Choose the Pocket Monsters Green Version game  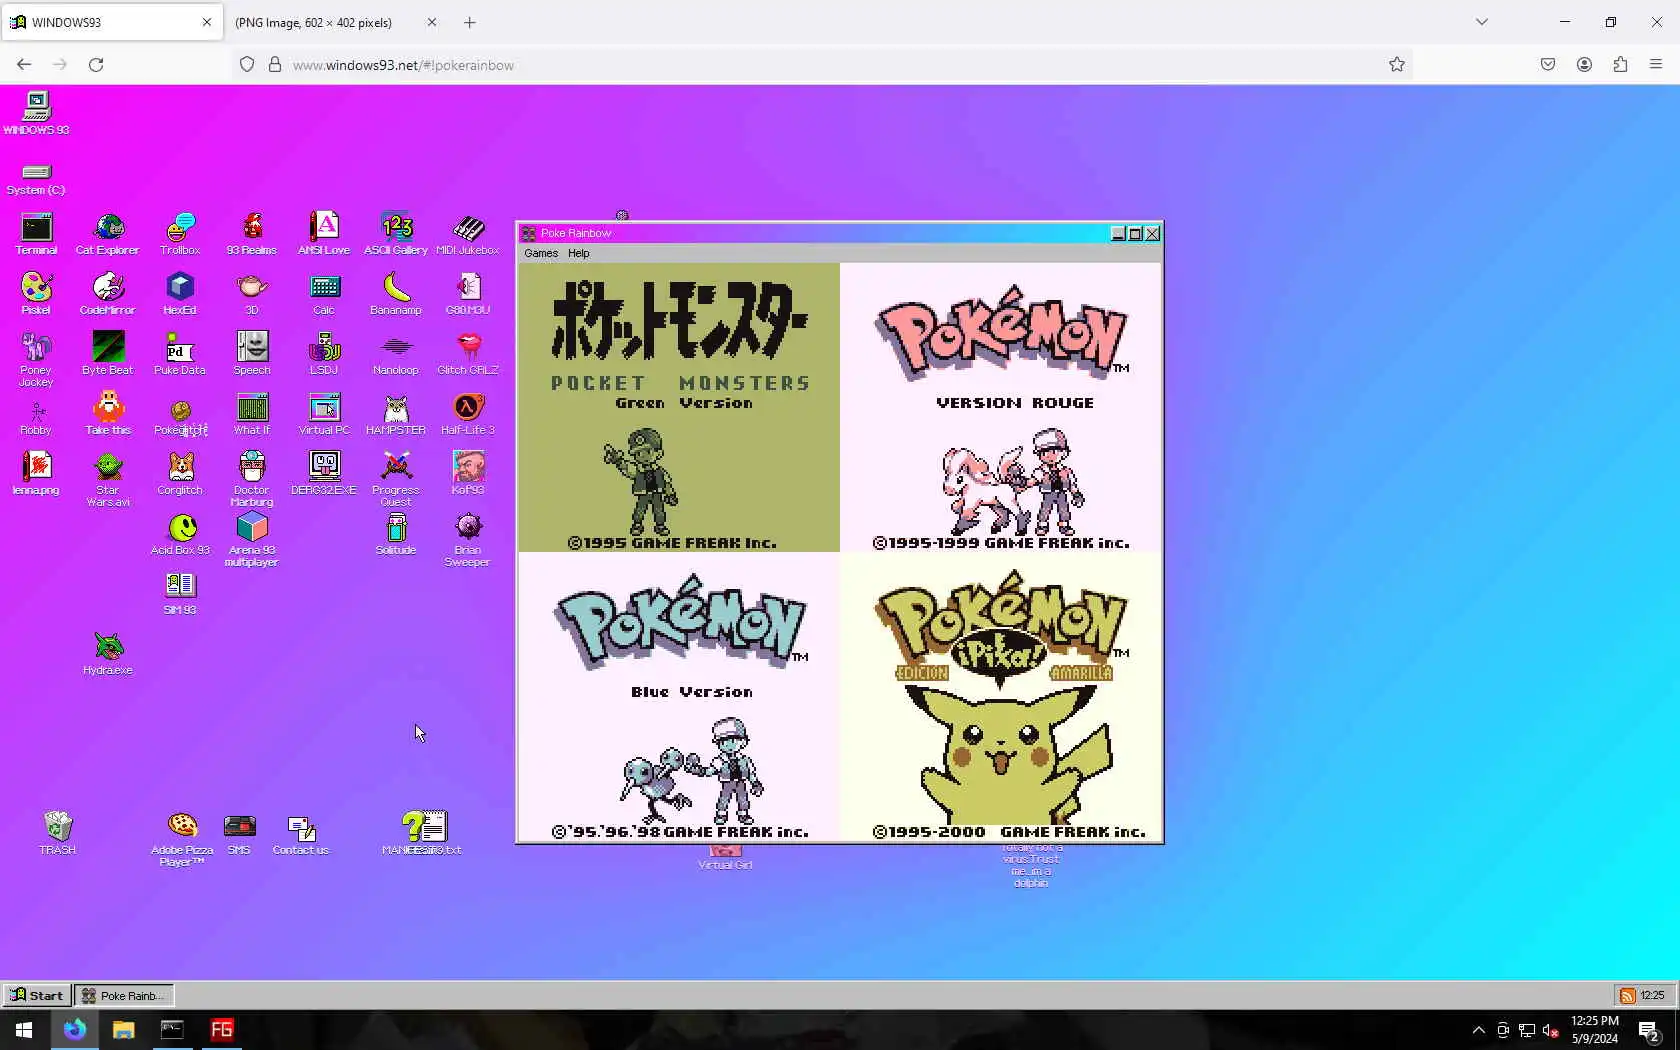[679, 407]
